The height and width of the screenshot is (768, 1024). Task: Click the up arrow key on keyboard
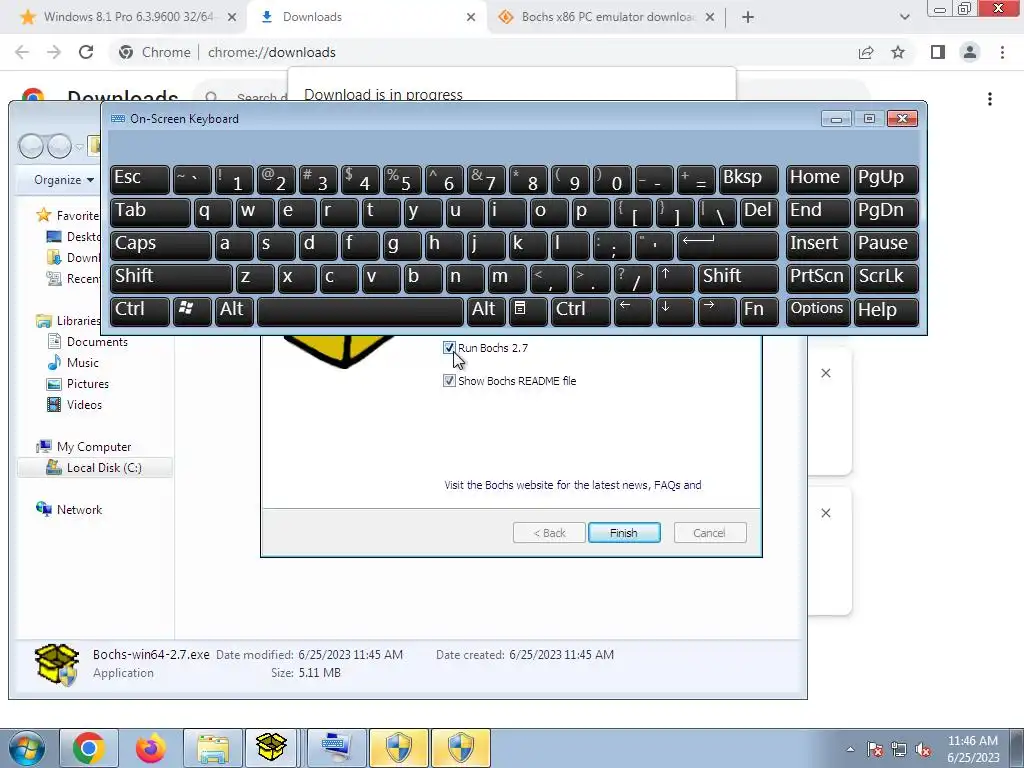tap(675, 277)
